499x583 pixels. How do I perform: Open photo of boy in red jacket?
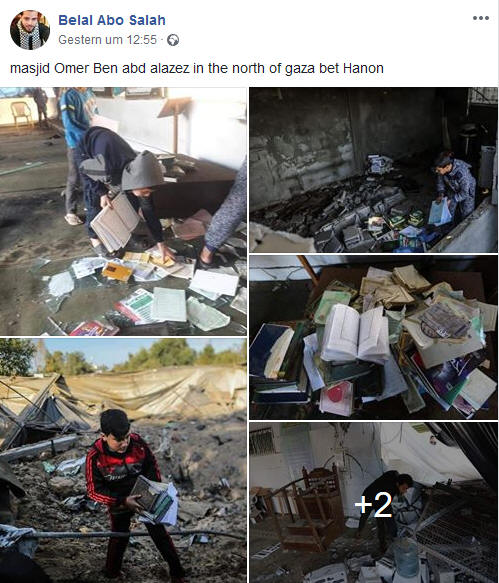(x=123, y=460)
